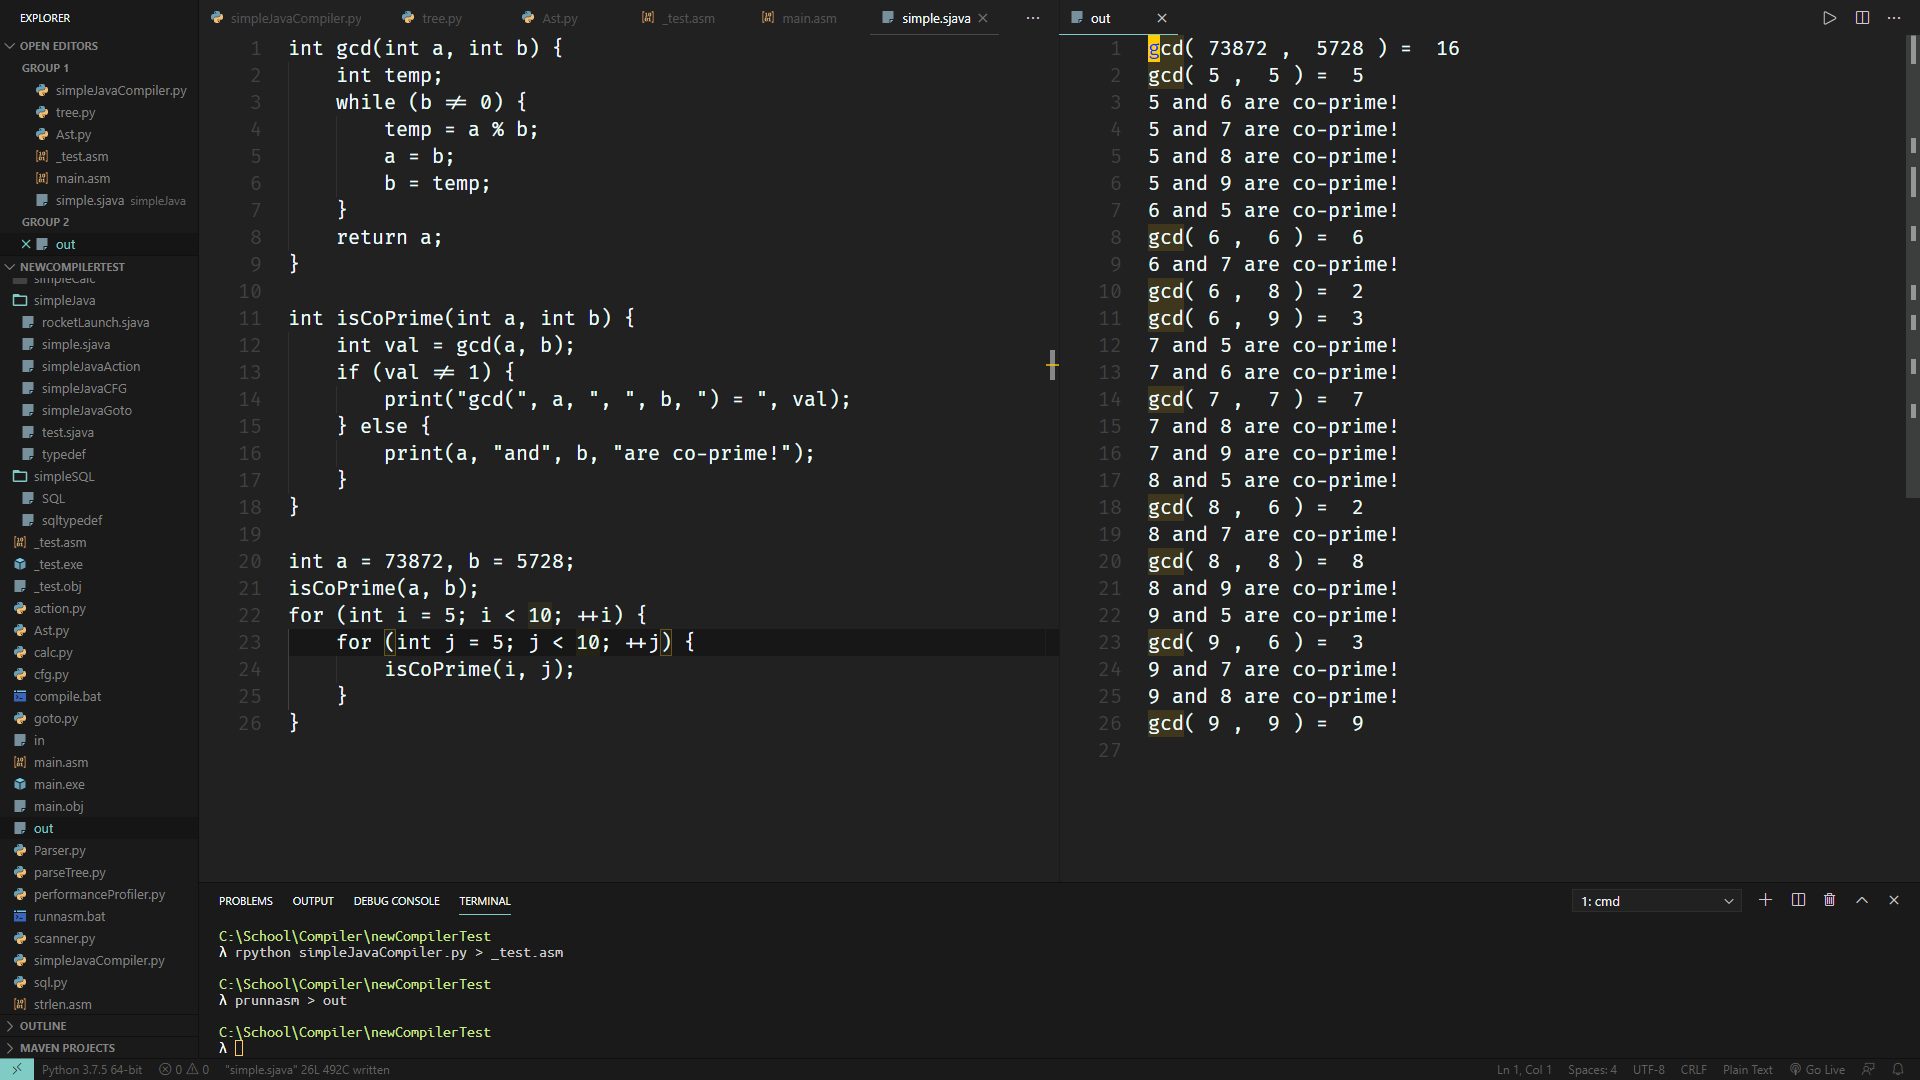
Task: Change the Spaces: 4 indentation setting
Action: click(1592, 1069)
